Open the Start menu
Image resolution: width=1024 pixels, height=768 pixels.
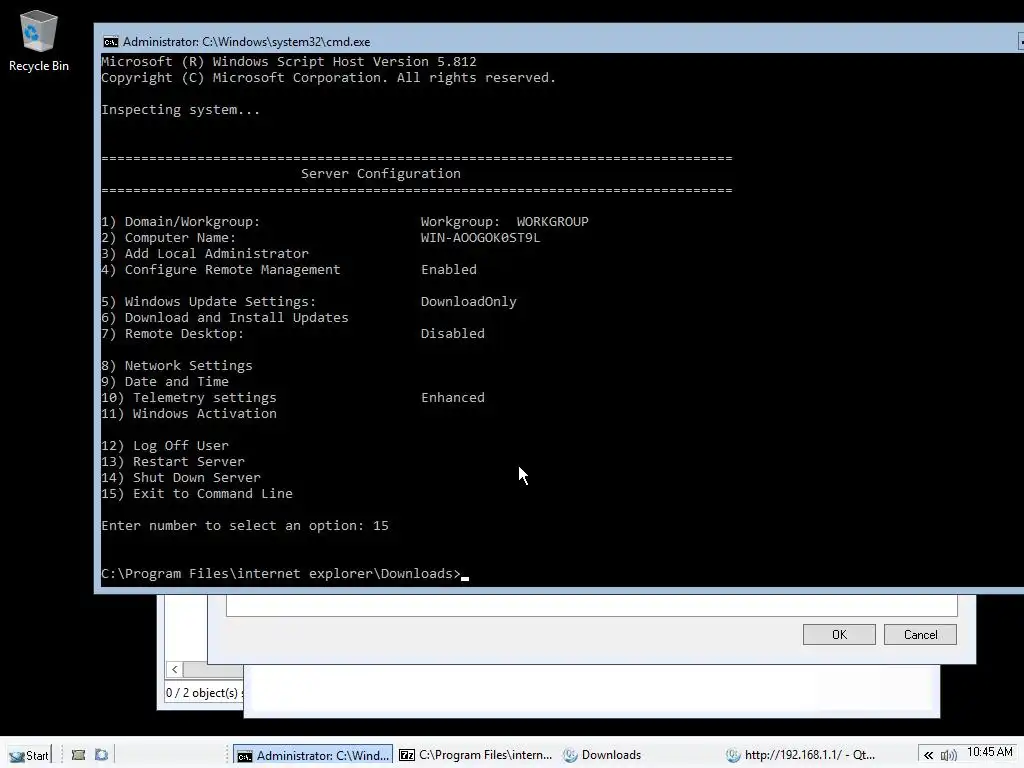pos(29,755)
